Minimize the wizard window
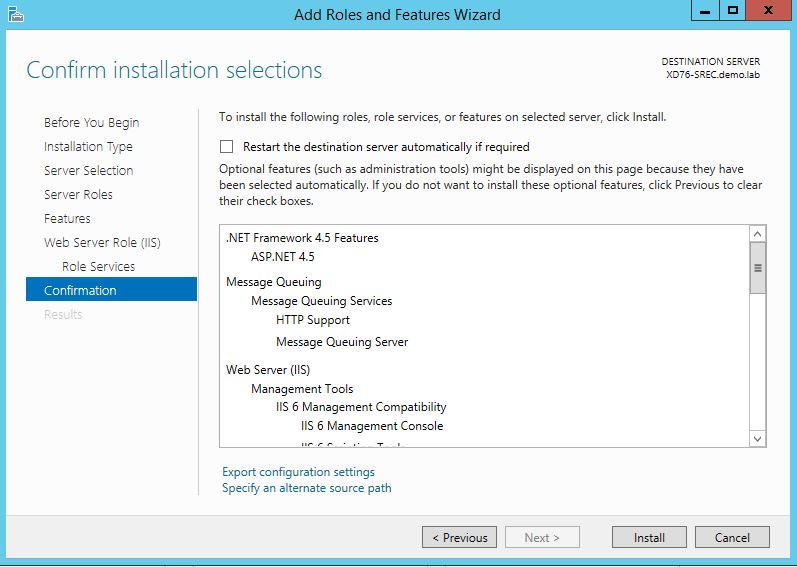Screen dimensions: 797x567 pyautogui.click(x=704, y=11)
